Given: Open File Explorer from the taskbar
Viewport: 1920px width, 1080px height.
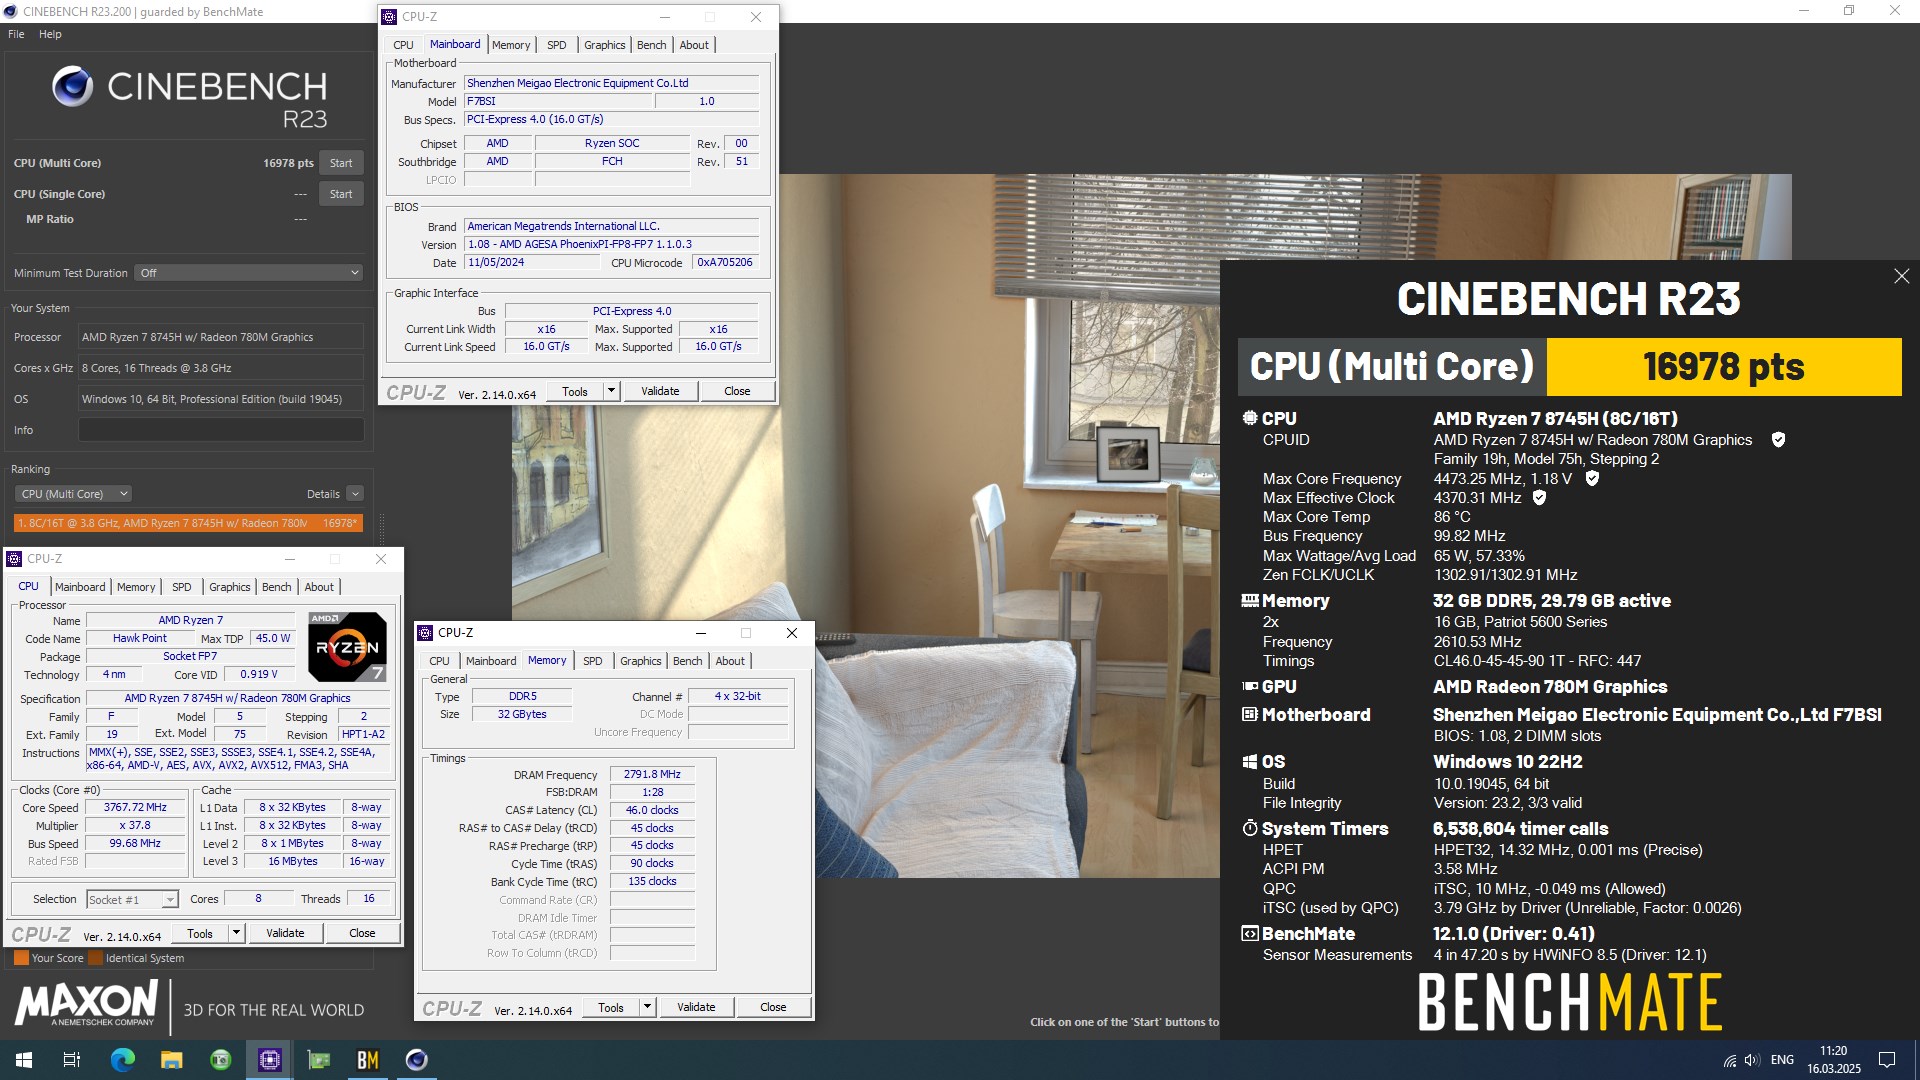Looking at the screenshot, I should click(171, 1060).
